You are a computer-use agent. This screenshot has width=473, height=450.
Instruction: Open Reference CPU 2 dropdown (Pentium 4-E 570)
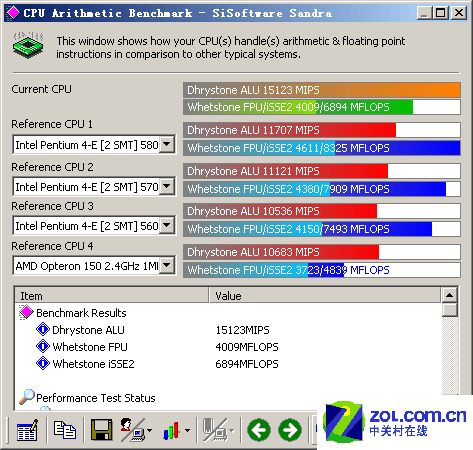[167, 186]
